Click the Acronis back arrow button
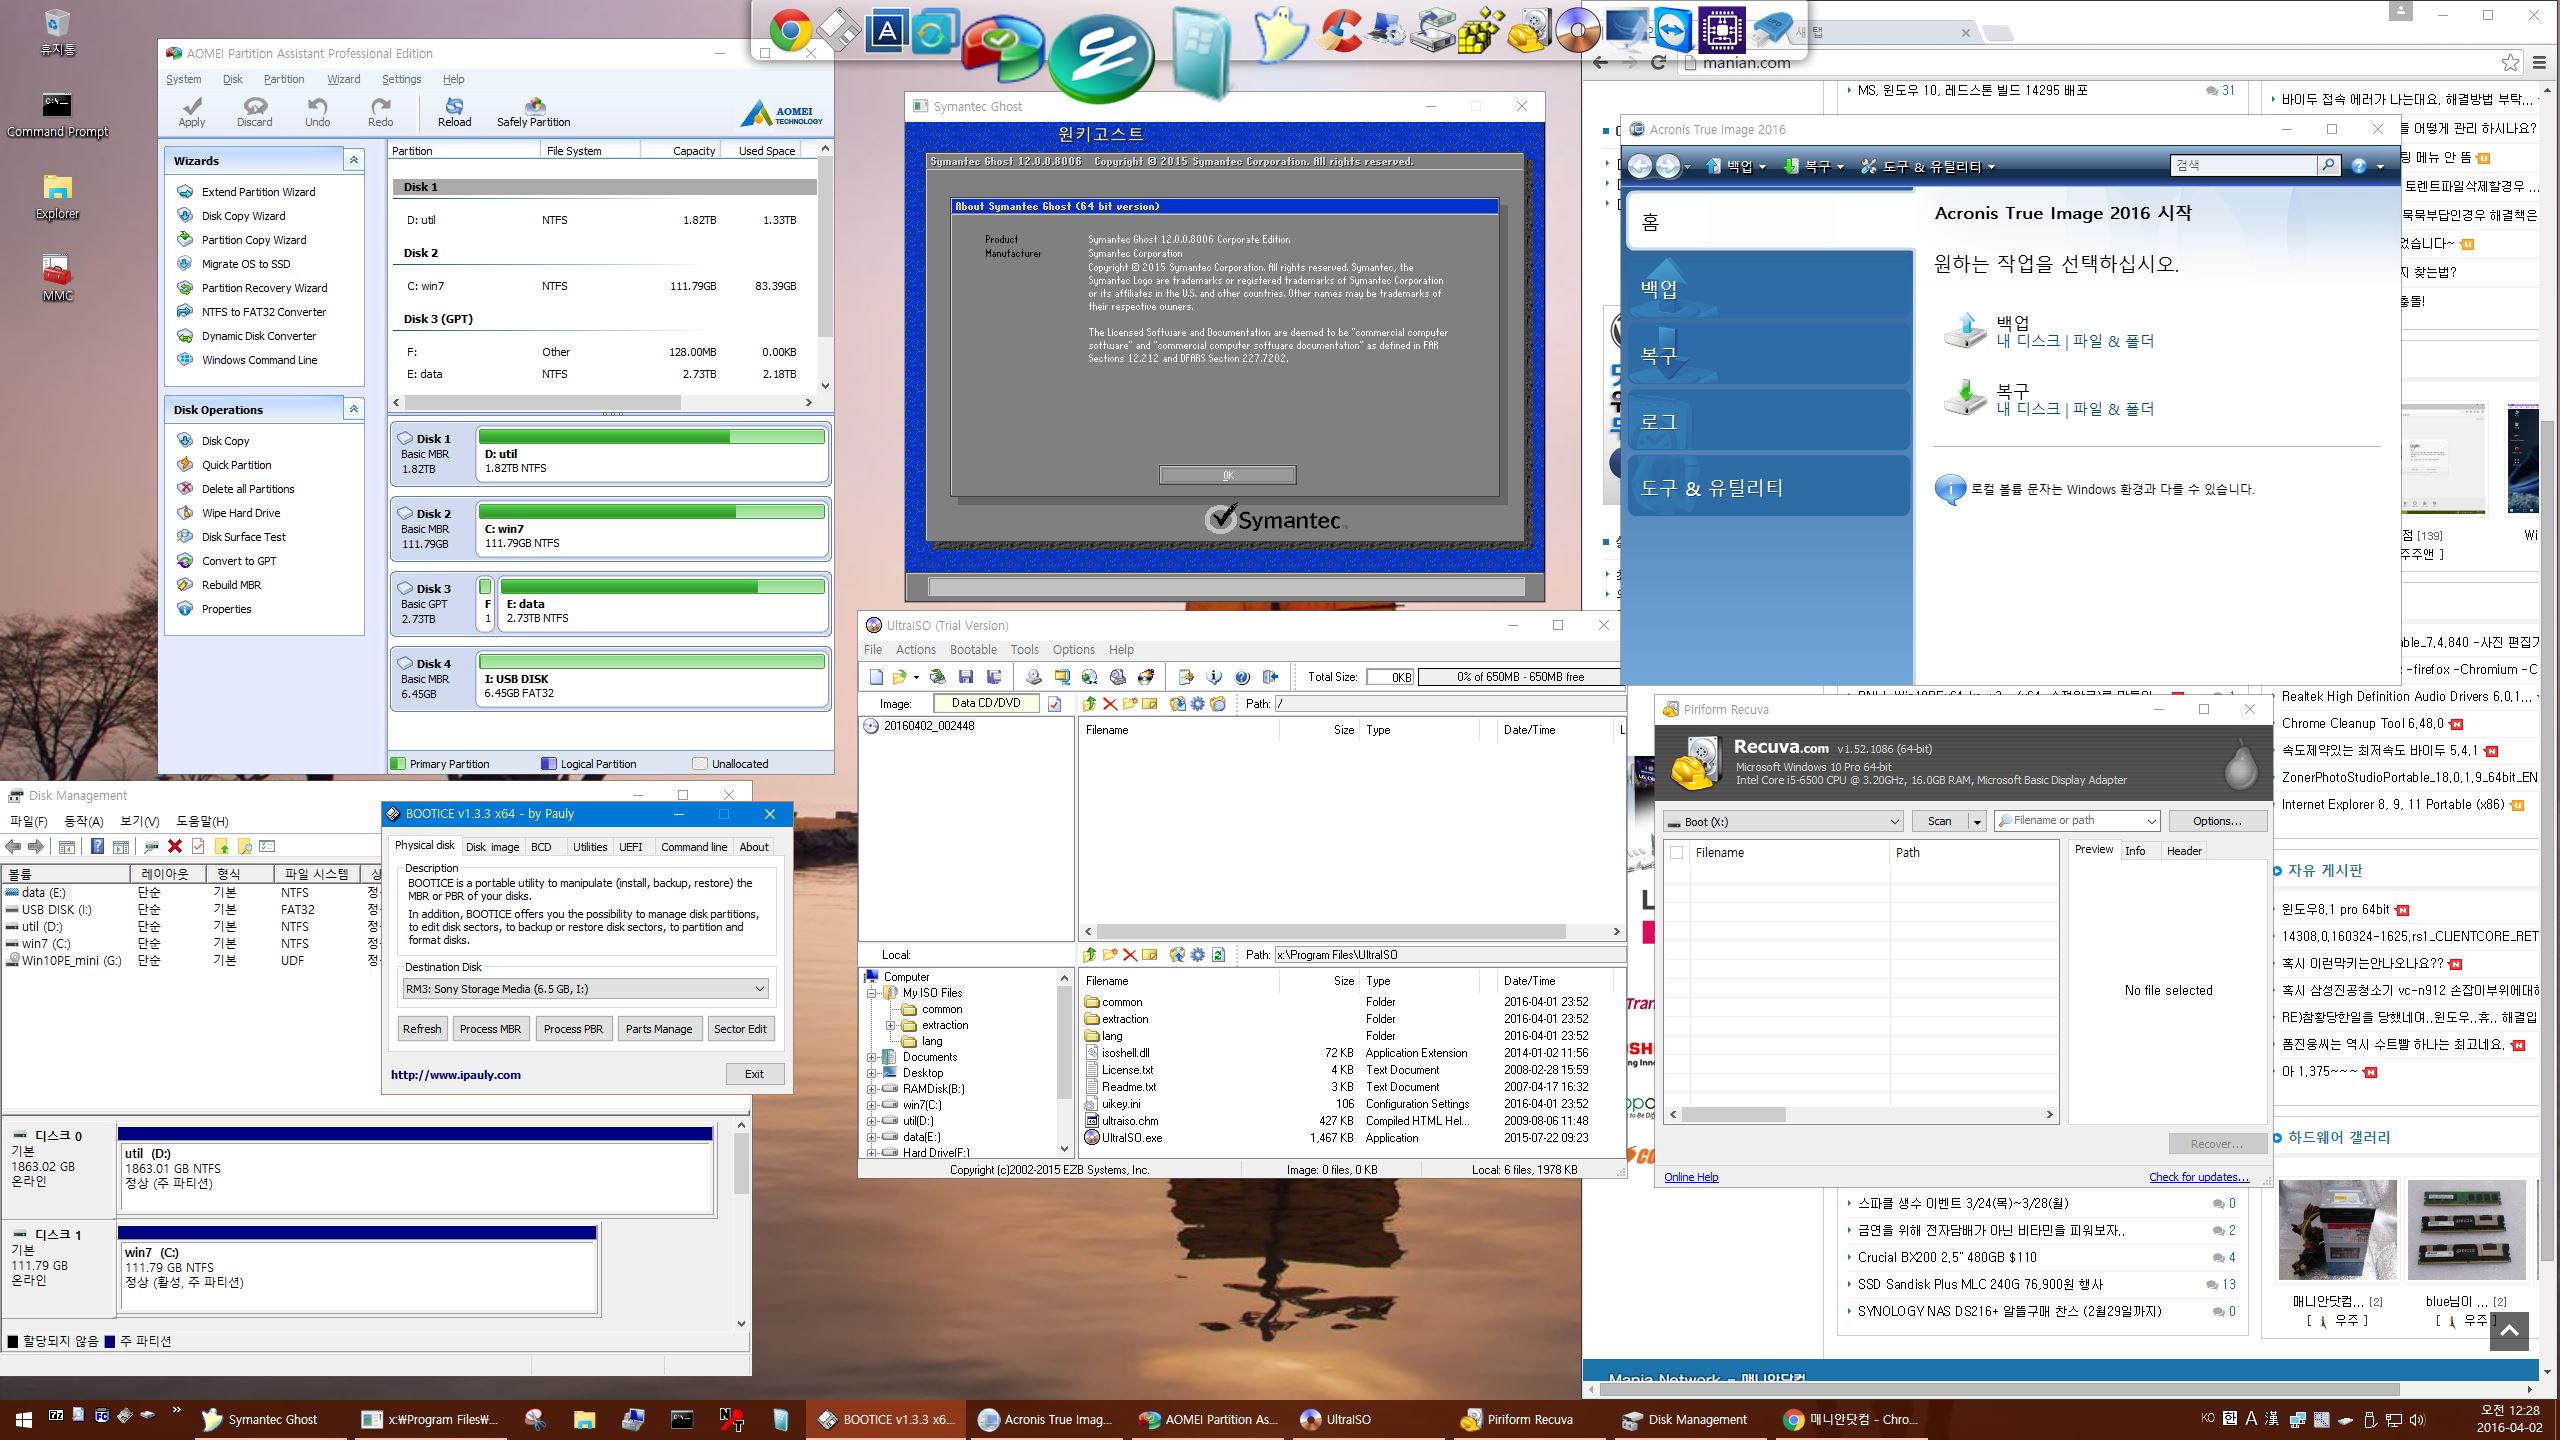 (1640, 166)
